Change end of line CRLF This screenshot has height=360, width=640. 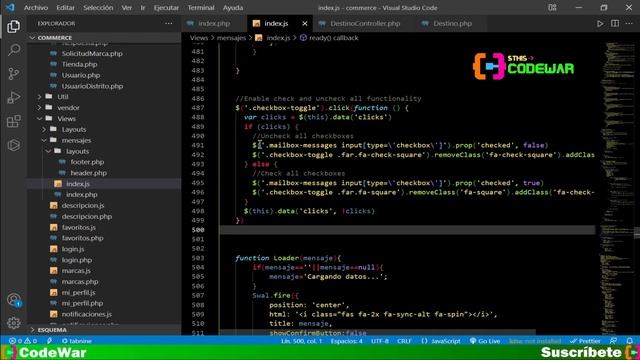(x=404, y=341)
